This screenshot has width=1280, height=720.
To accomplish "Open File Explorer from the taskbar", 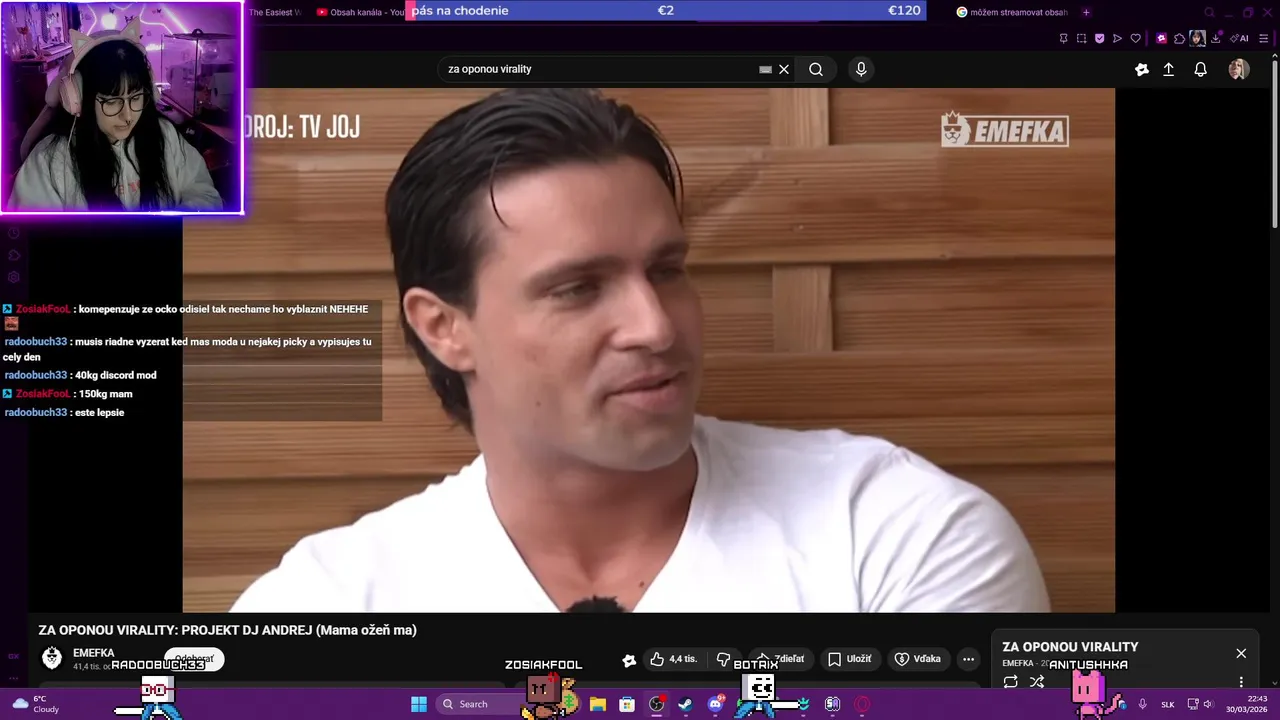I will (598, 704).
